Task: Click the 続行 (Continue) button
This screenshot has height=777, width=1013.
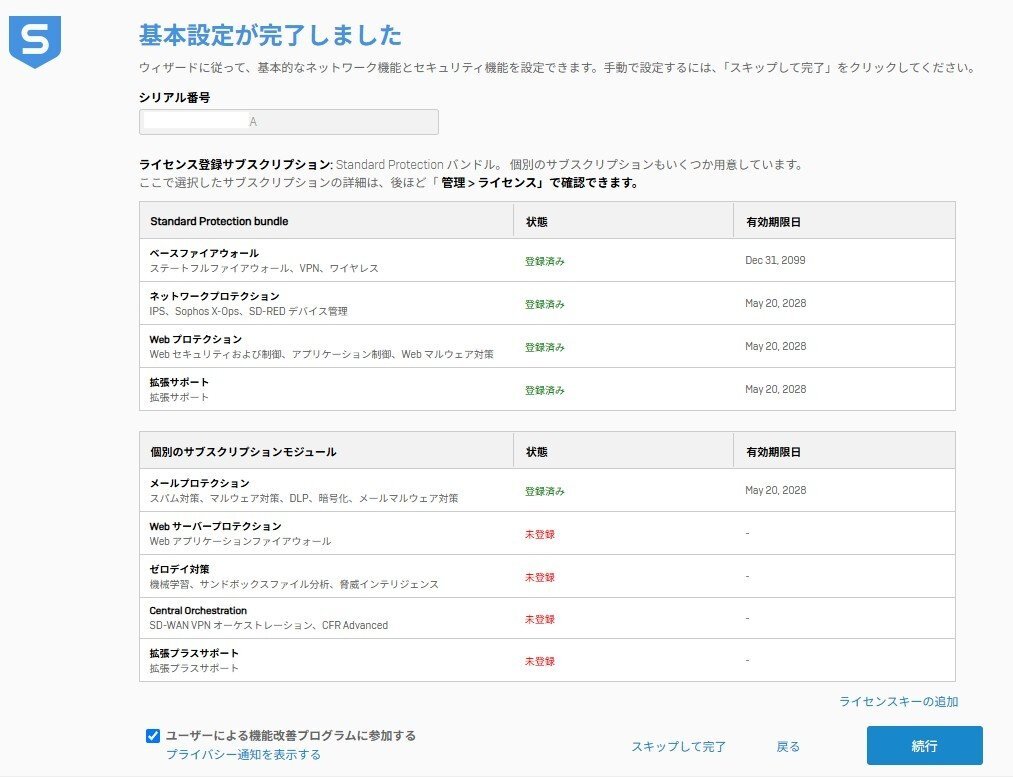Action: (924, 746)
